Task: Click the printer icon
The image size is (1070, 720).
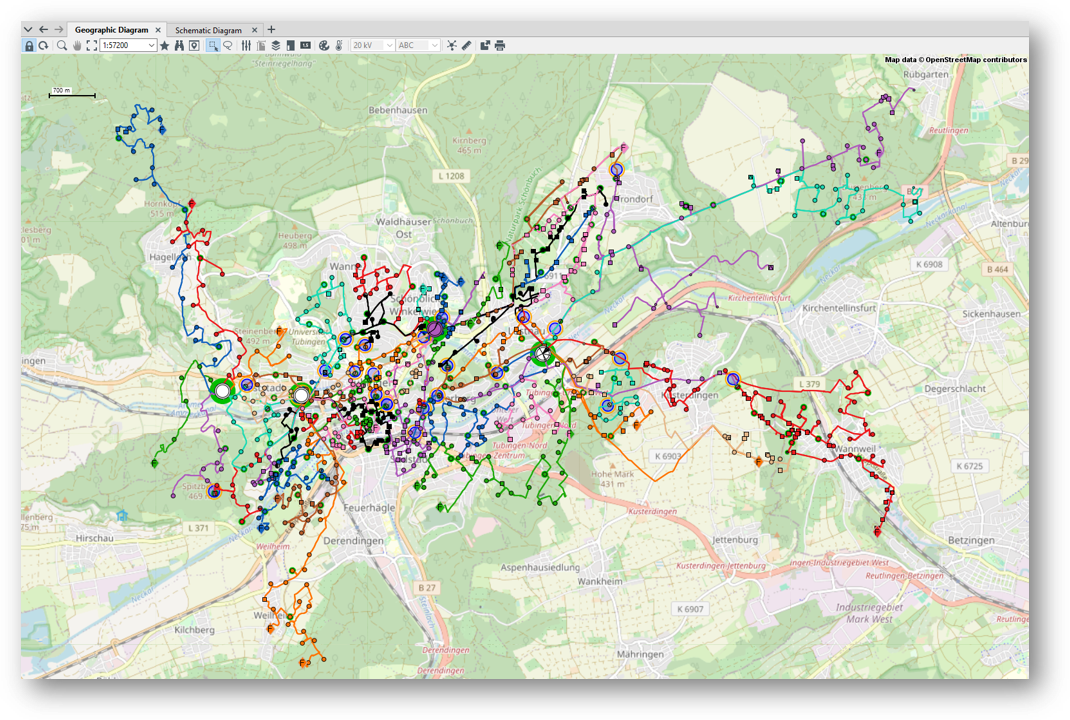Action: pos(500,46)
